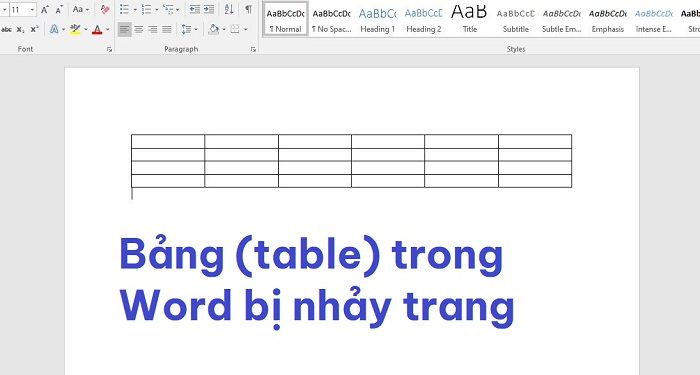Apply the Intense Emphasis style
This screenshot has height=375, width=700.
tap(654, 19)
